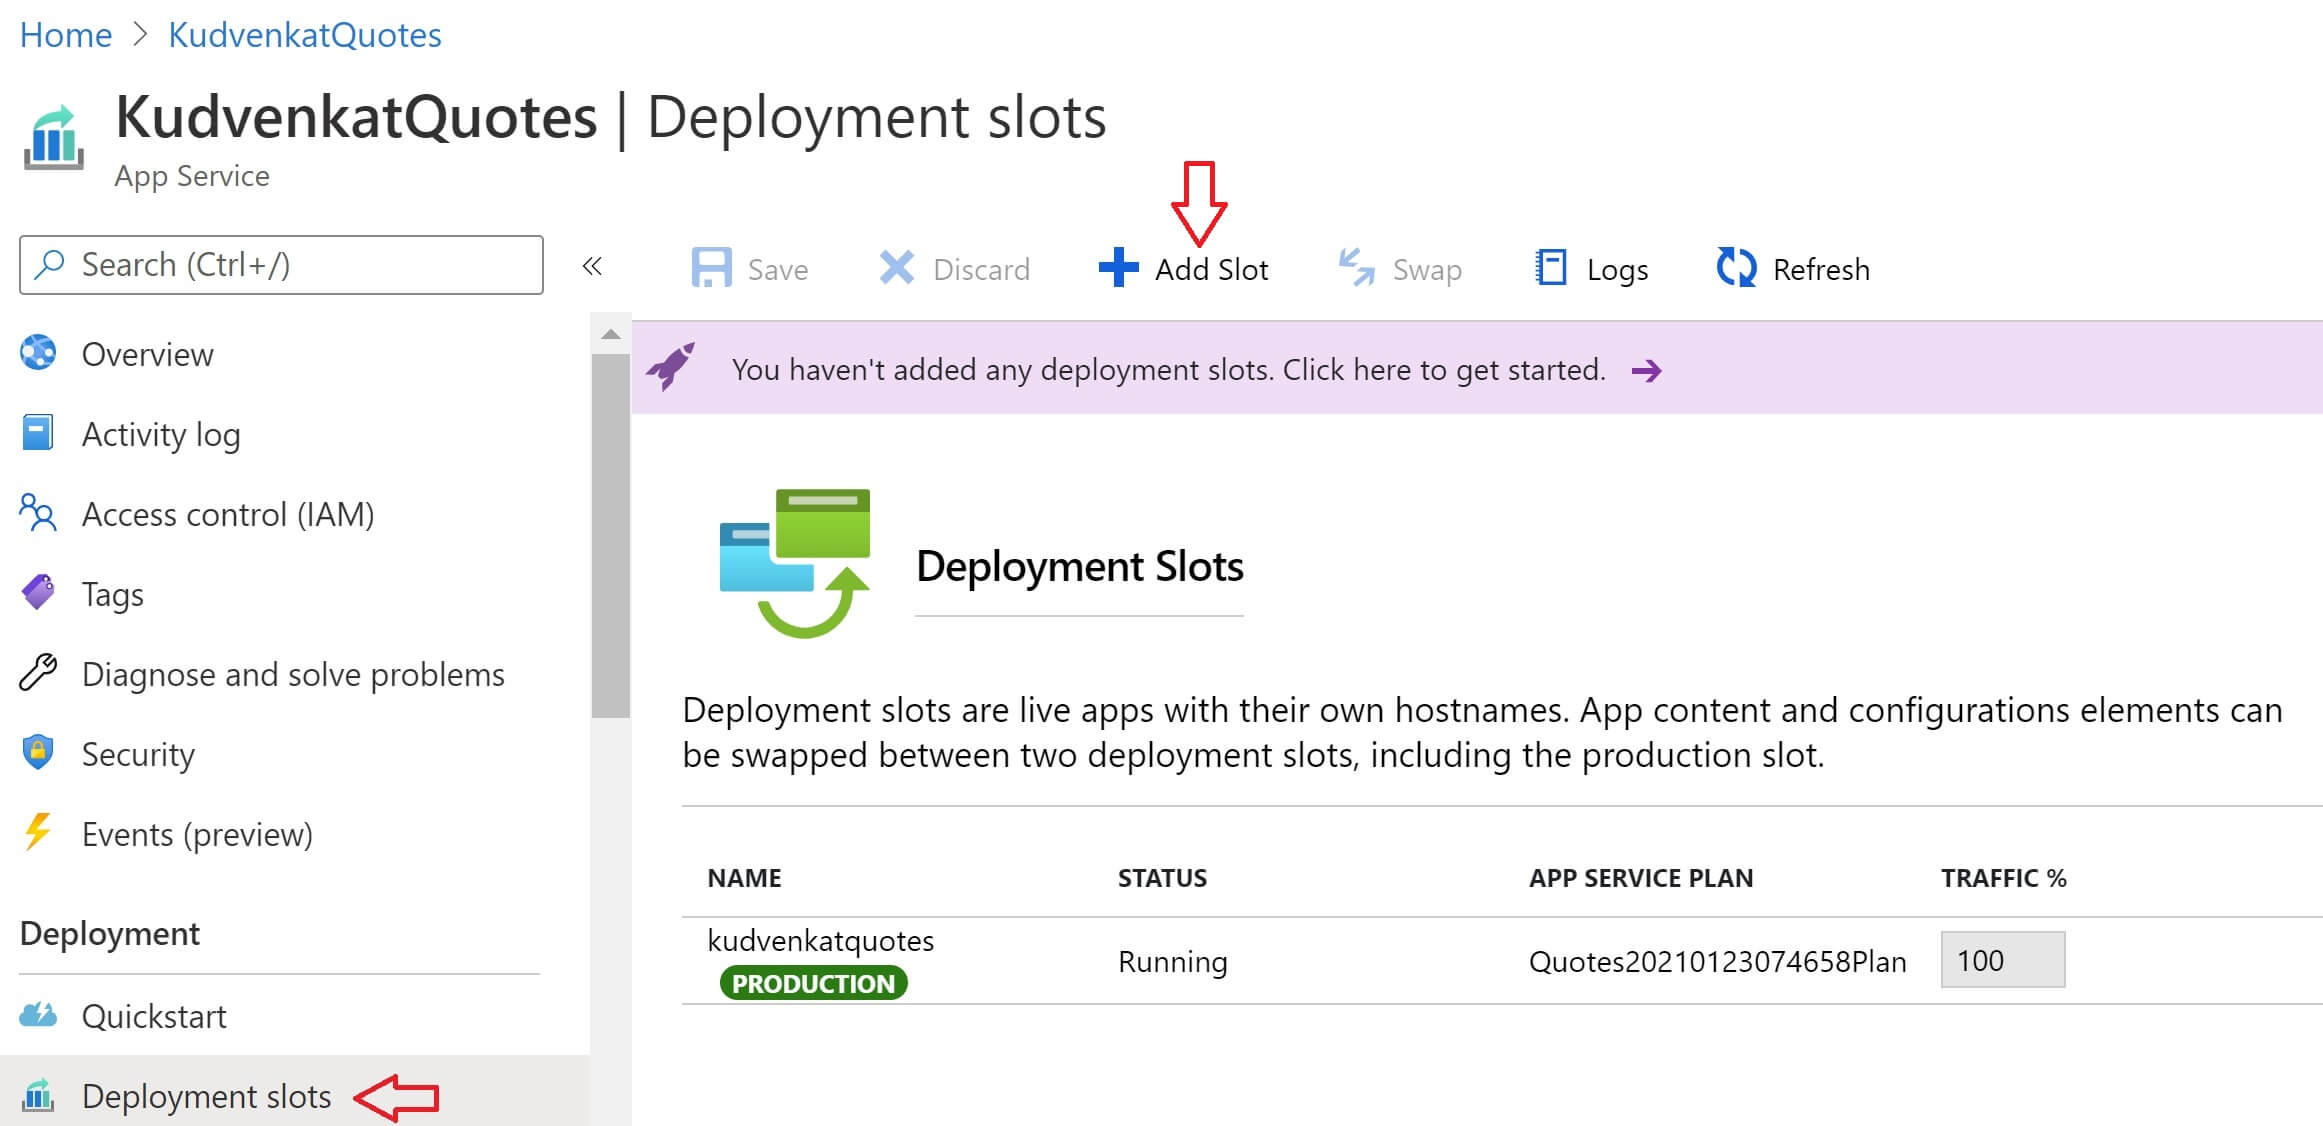
Task: Click the TRAFFIC % column header
Action: [2004, 878]
